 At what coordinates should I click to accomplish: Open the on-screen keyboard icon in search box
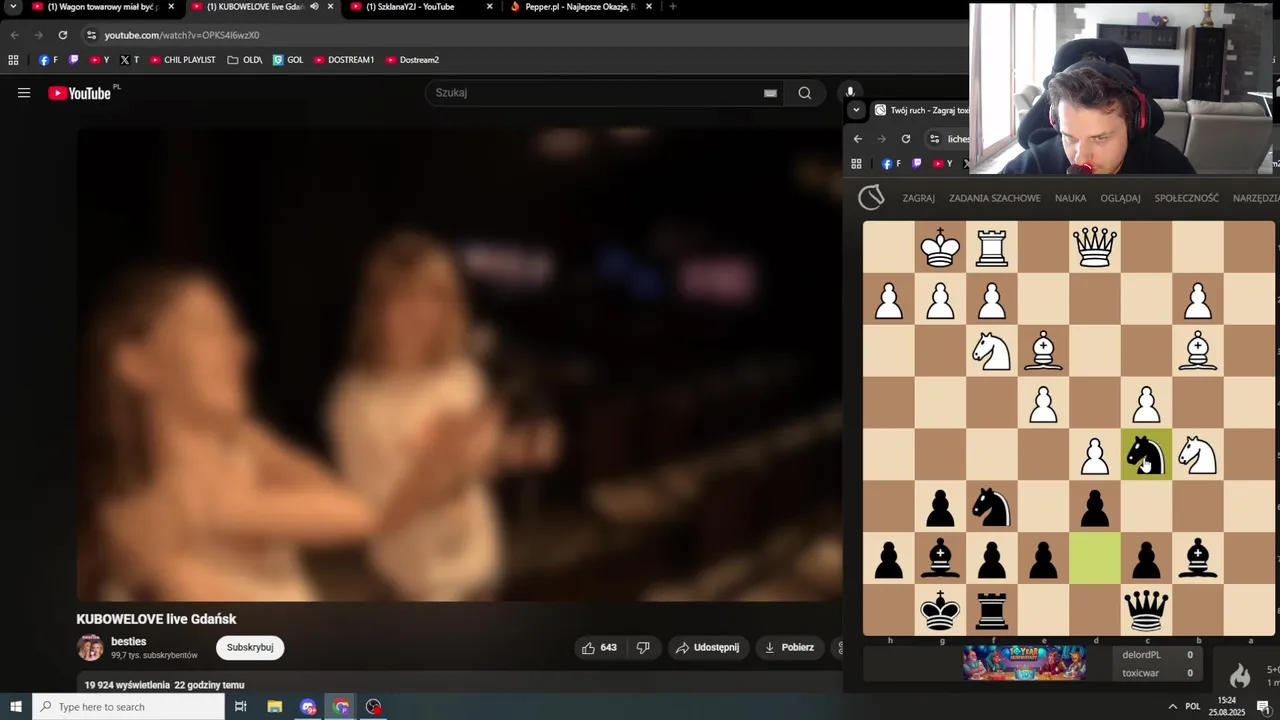[x=770, y=93]
